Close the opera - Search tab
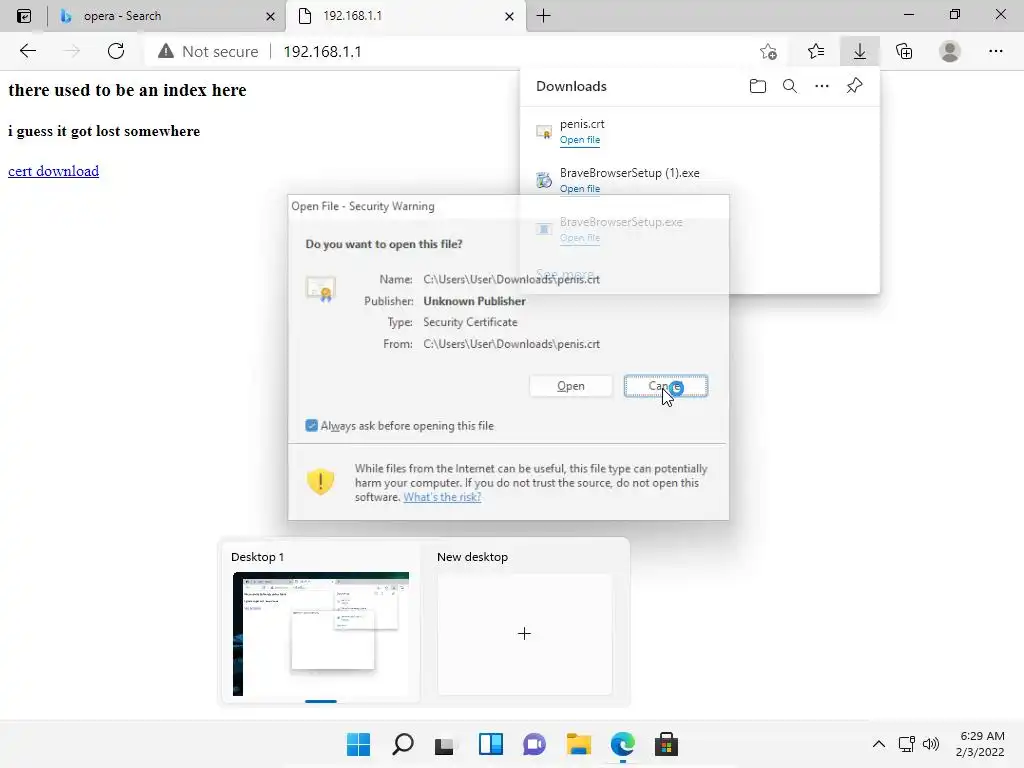This screenshot has height=768, width=1024. [270, 16]
